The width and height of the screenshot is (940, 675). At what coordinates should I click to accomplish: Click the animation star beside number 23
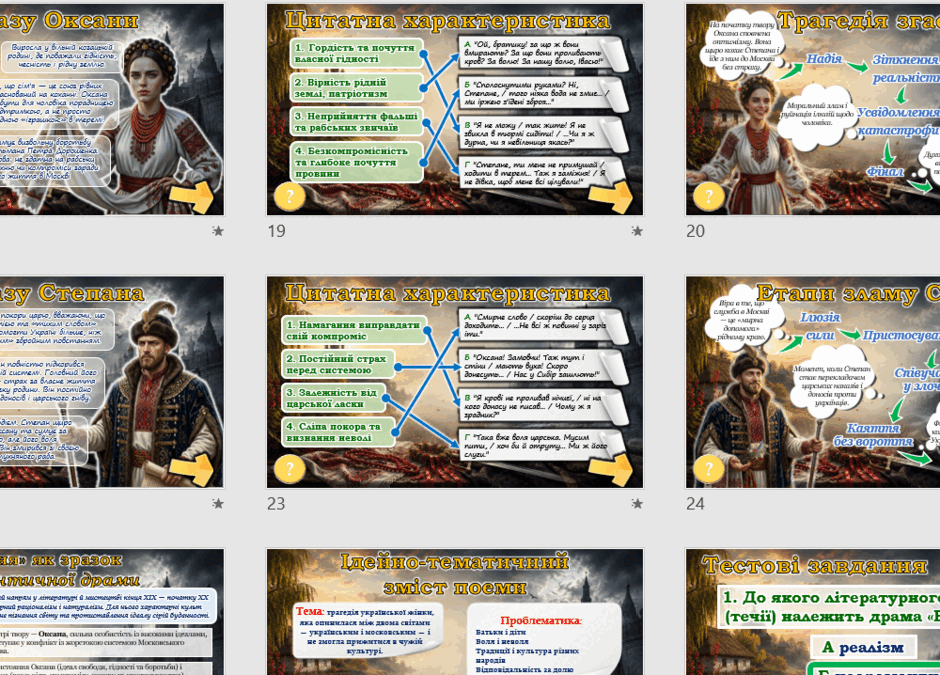coord(637,504)
